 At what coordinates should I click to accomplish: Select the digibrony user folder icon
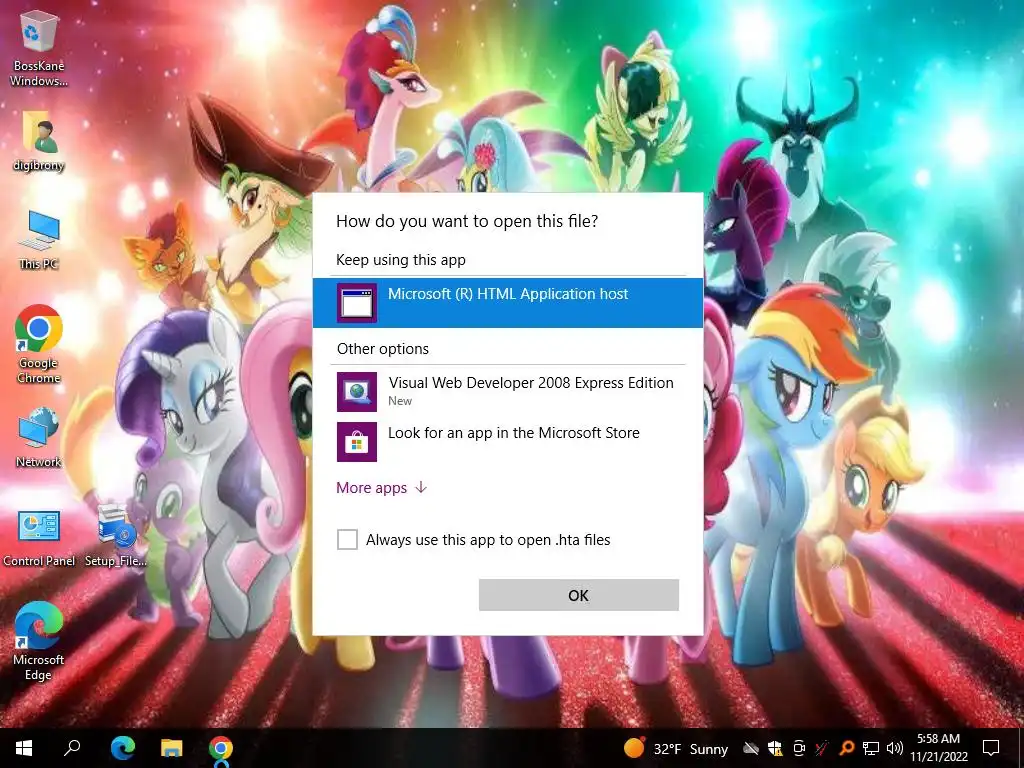(39, 142)
